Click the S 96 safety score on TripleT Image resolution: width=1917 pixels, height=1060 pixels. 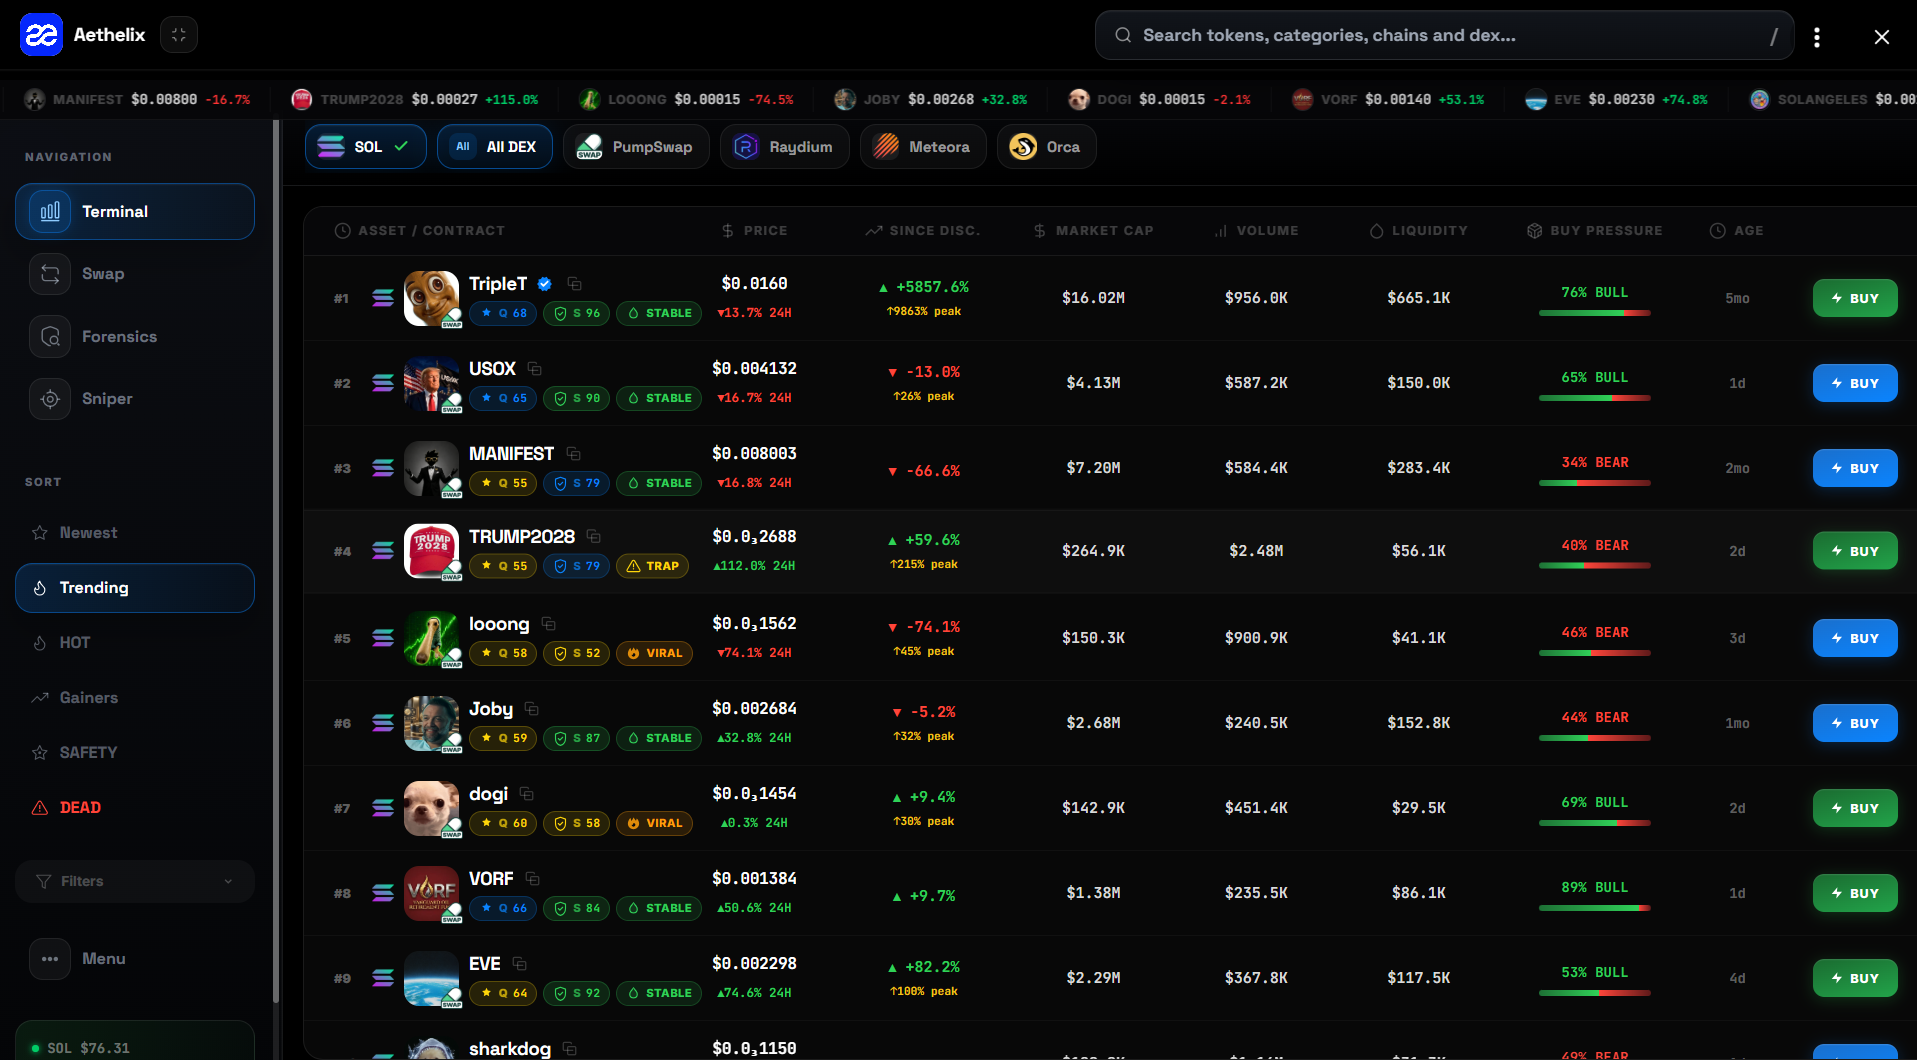(577, 313)
